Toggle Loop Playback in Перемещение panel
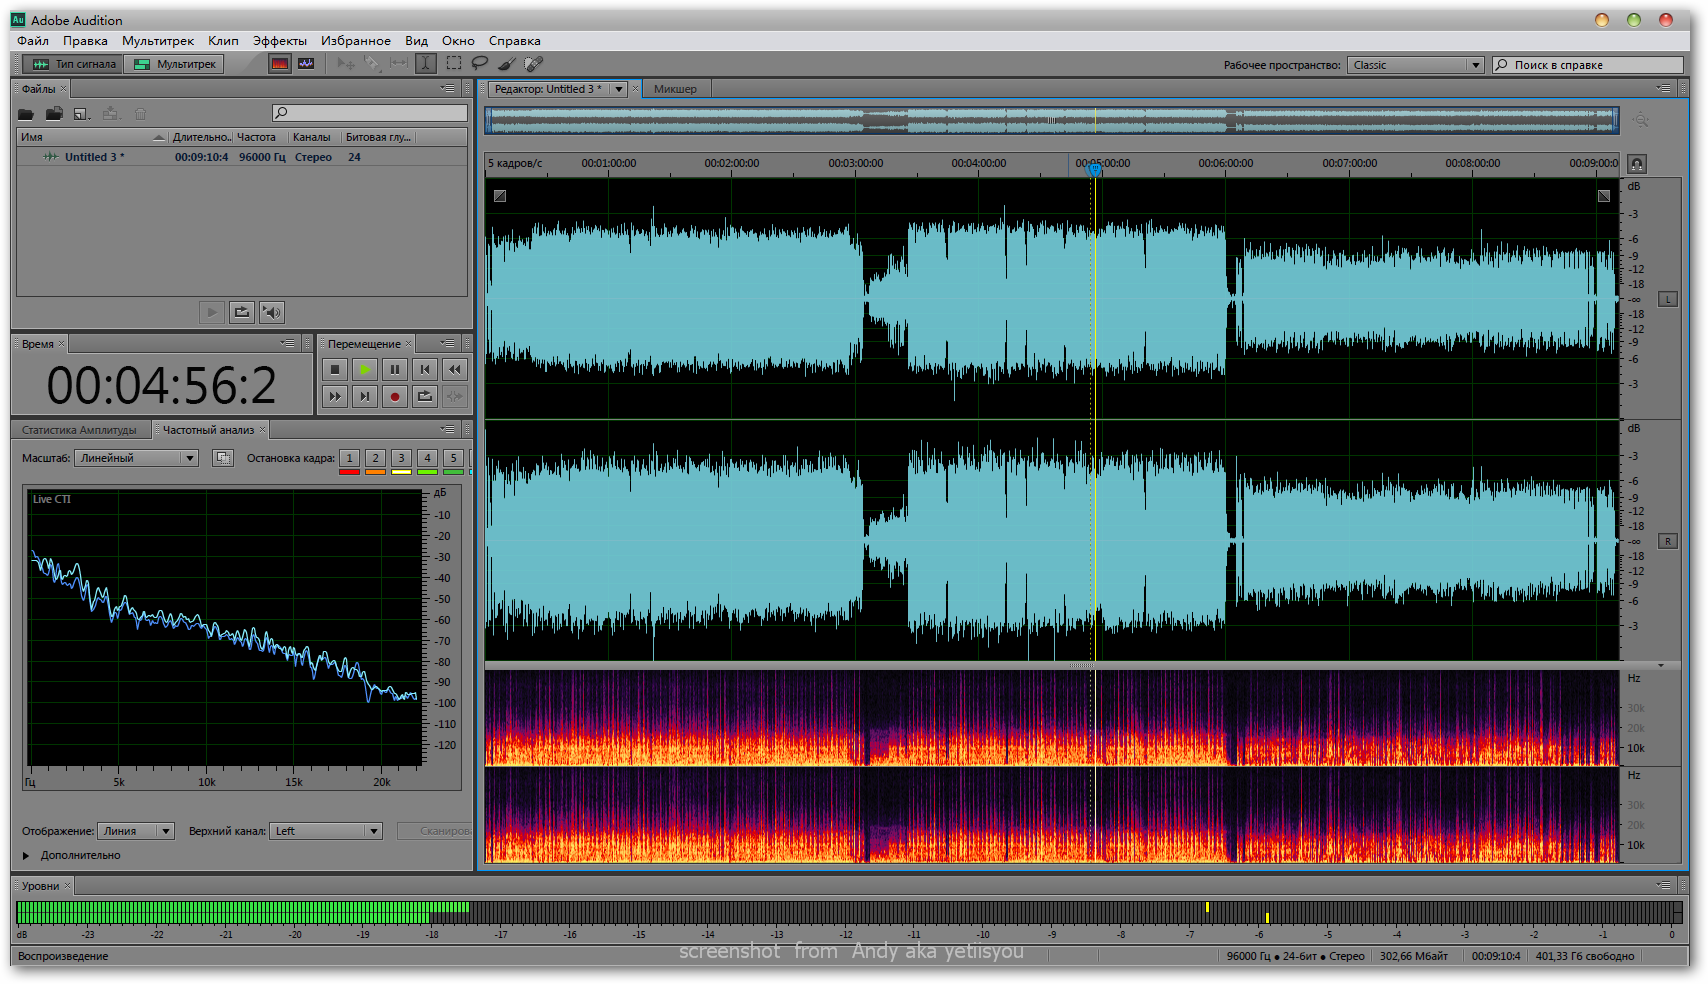This screenshot has width=1708, height=984. (x=425, y=397)
